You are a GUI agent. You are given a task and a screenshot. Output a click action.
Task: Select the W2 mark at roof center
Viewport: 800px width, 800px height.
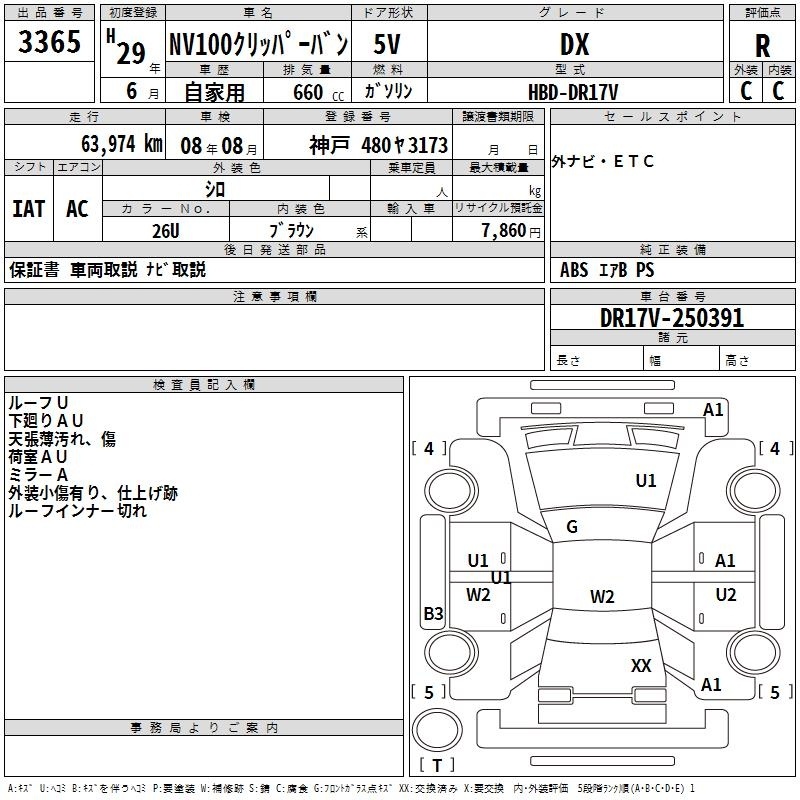[x=601, y=597]
